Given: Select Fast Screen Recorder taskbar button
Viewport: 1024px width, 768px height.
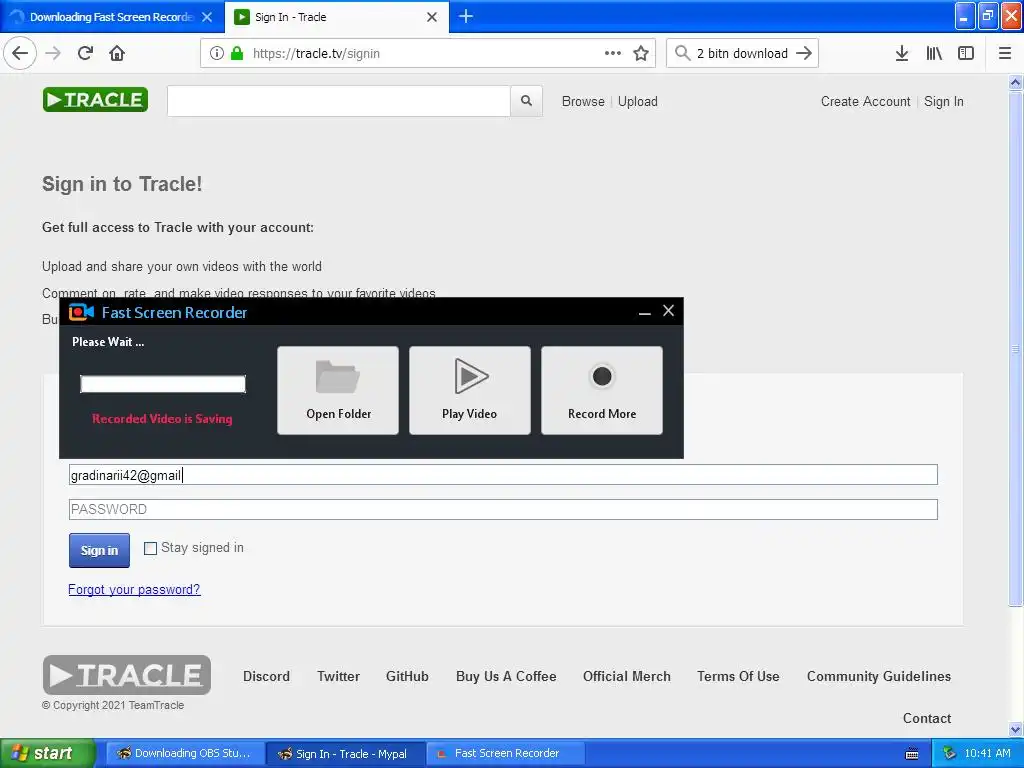Looking at the screenshot, I should click(x=506, y=753).
